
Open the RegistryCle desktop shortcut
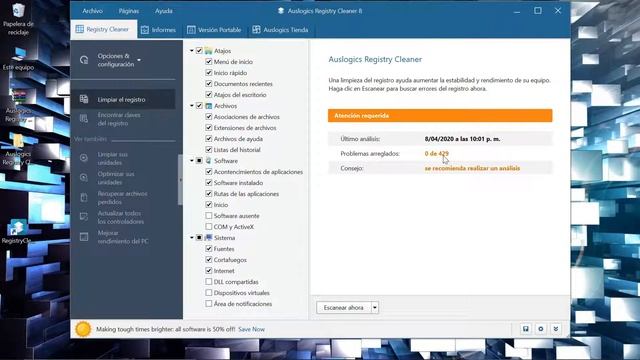tap(17, 231)
